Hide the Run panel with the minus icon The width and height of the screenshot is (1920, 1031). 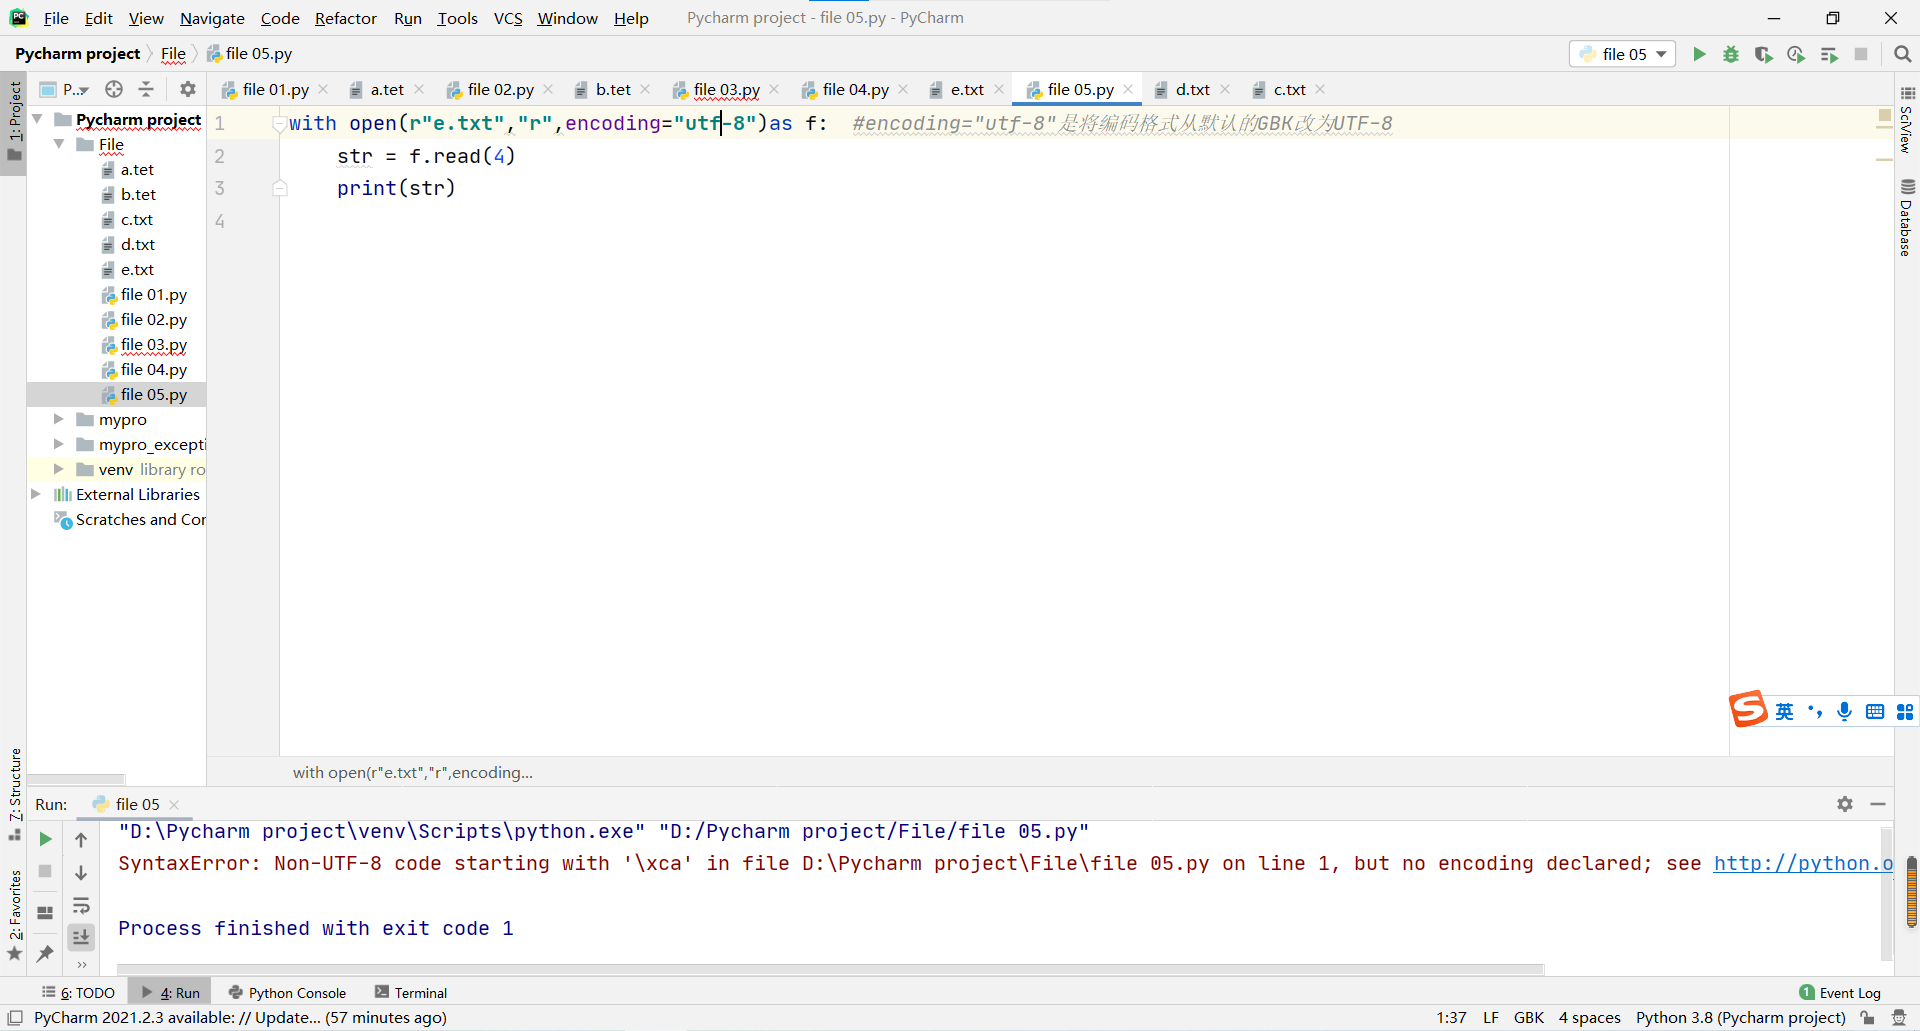tap(1878, 804)
